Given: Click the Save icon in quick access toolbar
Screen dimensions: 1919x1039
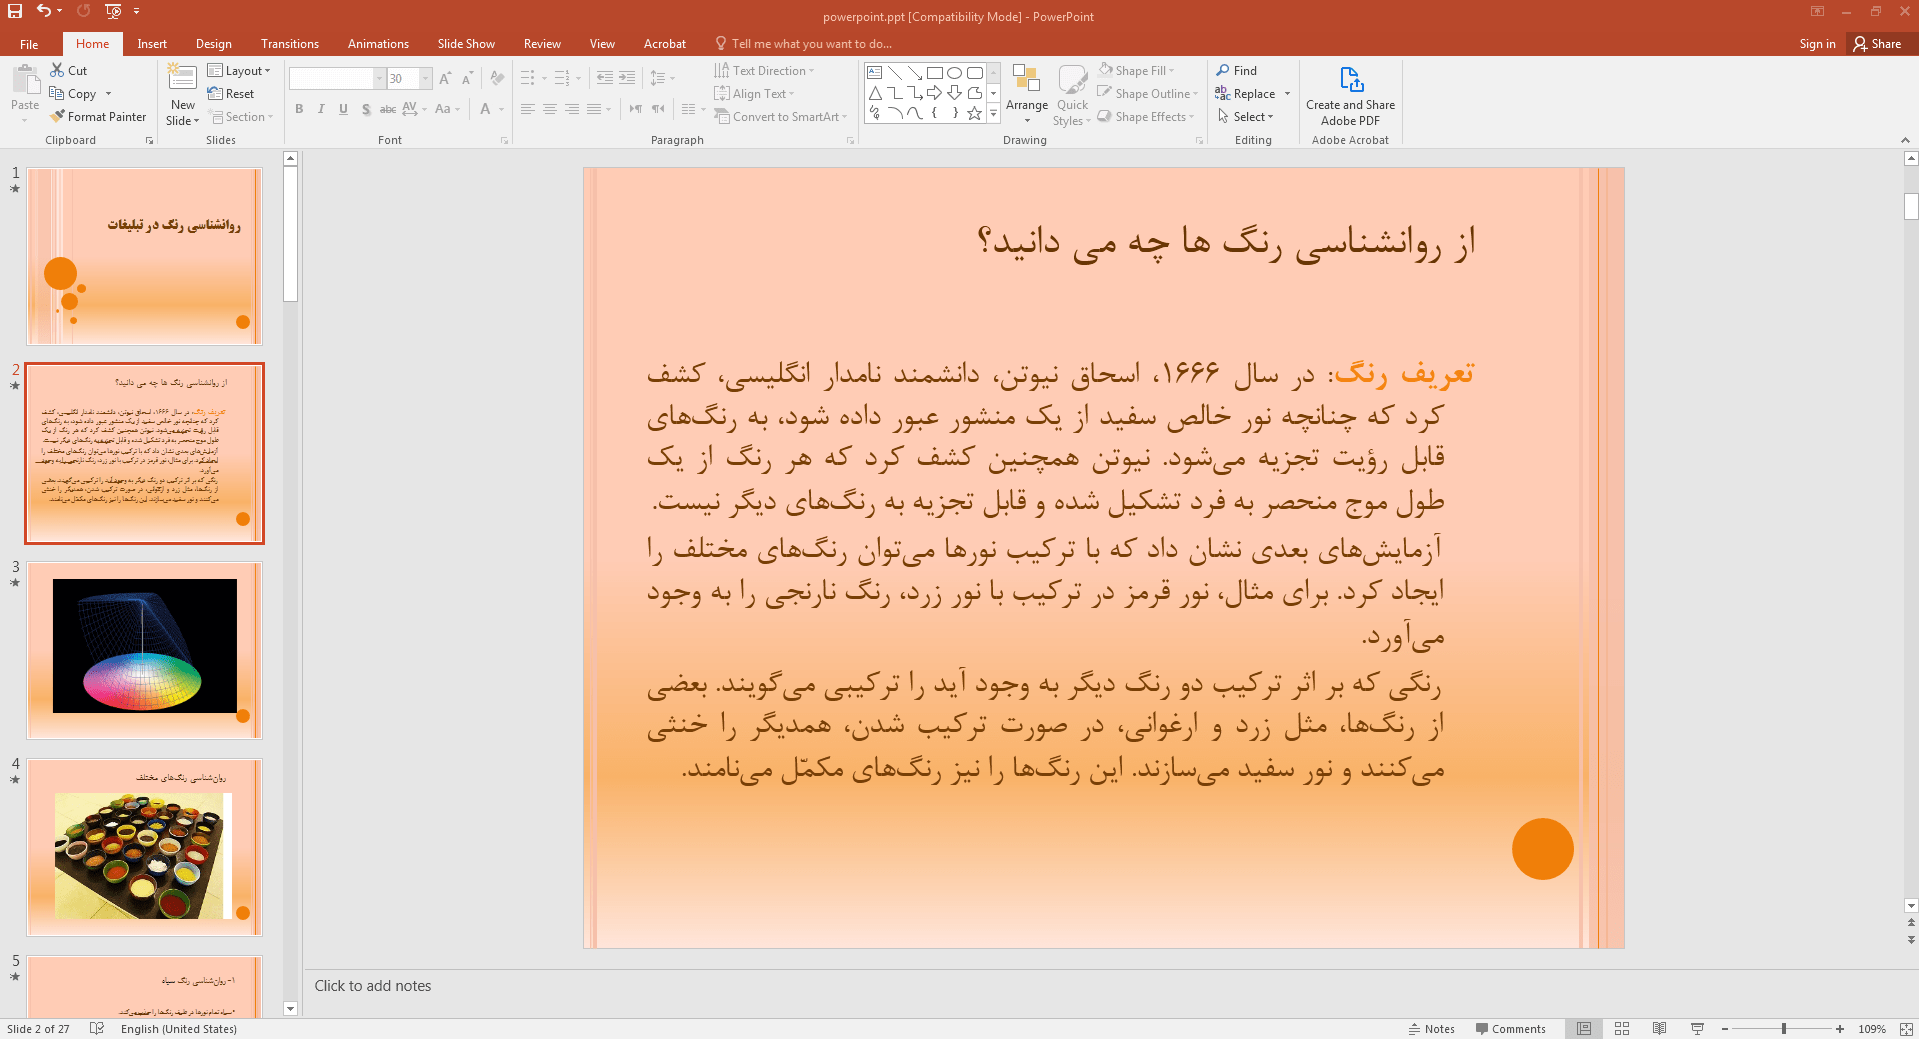Looking at the screenshot, I should click(x=15, y=11).
